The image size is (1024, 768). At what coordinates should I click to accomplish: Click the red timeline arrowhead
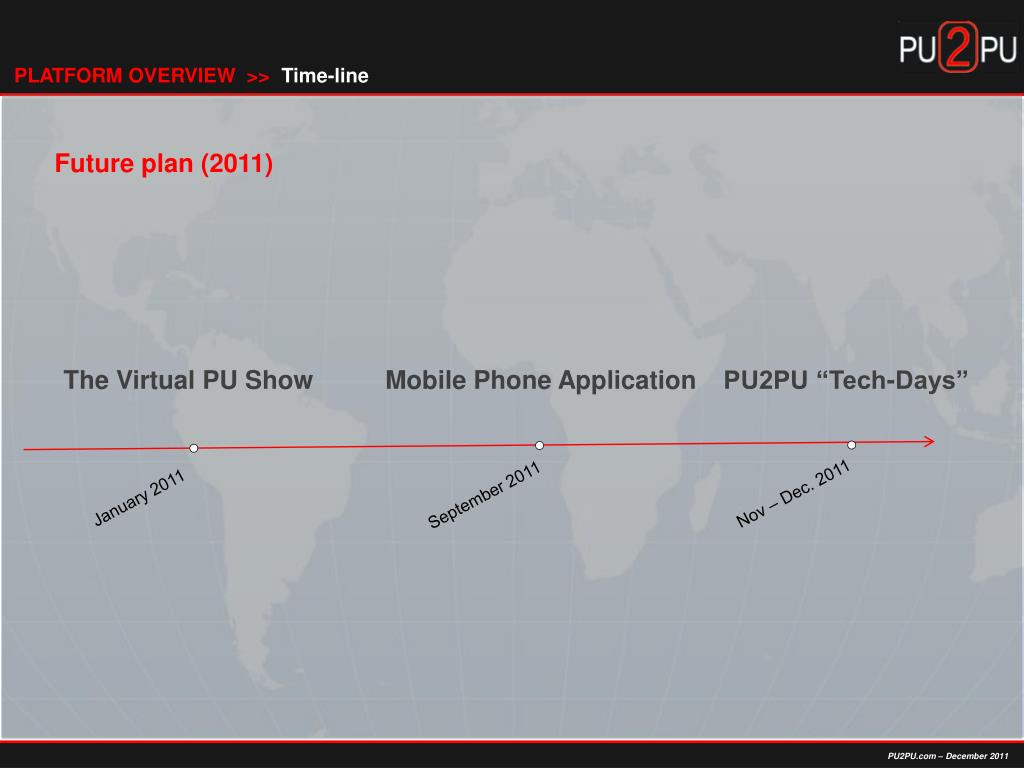coord(929,441)
